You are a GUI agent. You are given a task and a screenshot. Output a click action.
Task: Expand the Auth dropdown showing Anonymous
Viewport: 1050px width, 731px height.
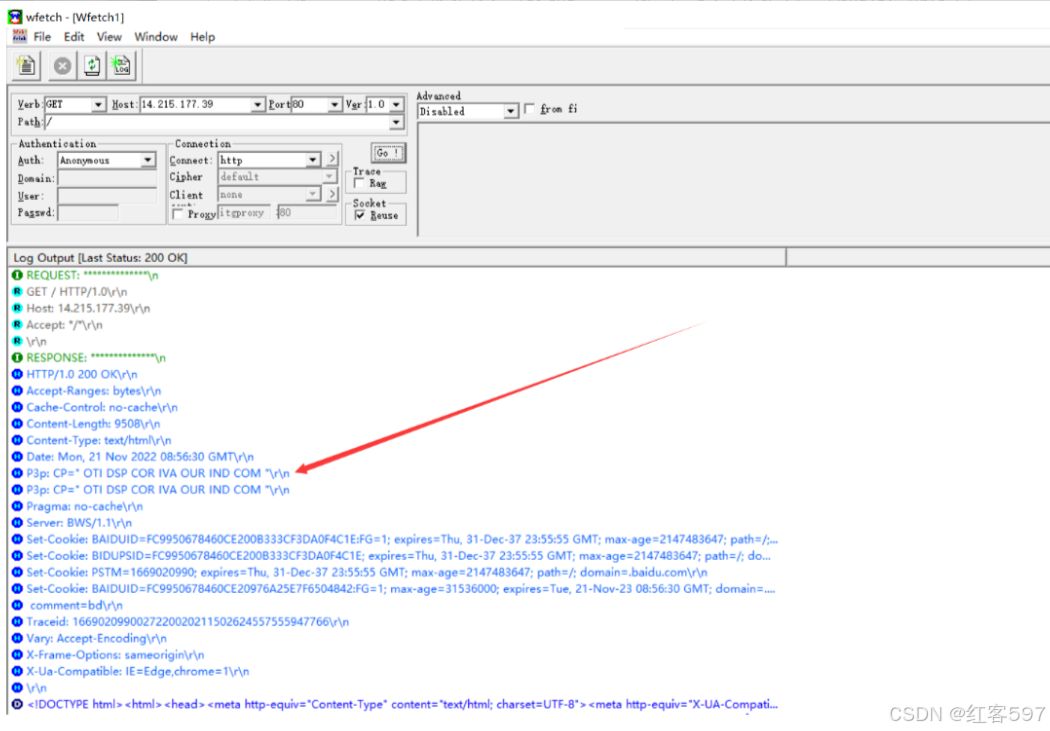(x=147, y=160)
